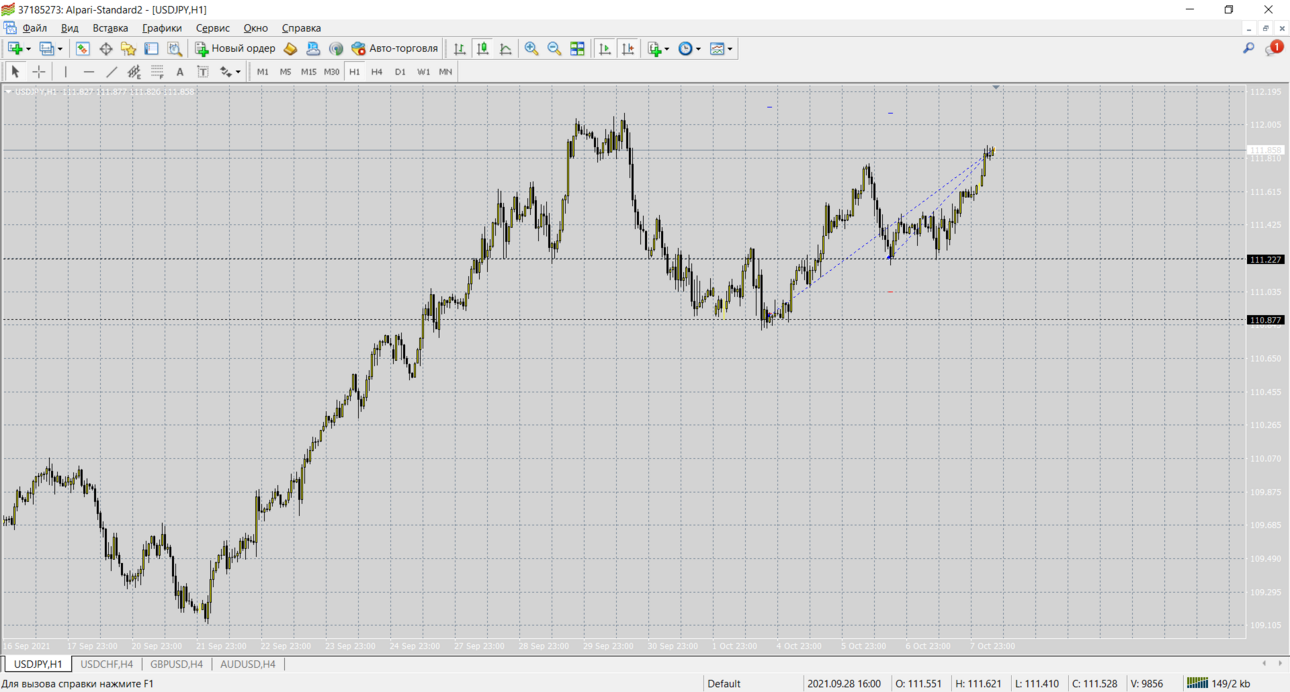1290x692 pixels.
Task: Click the Новый ордер button
Action: click(x=236, y=48)
